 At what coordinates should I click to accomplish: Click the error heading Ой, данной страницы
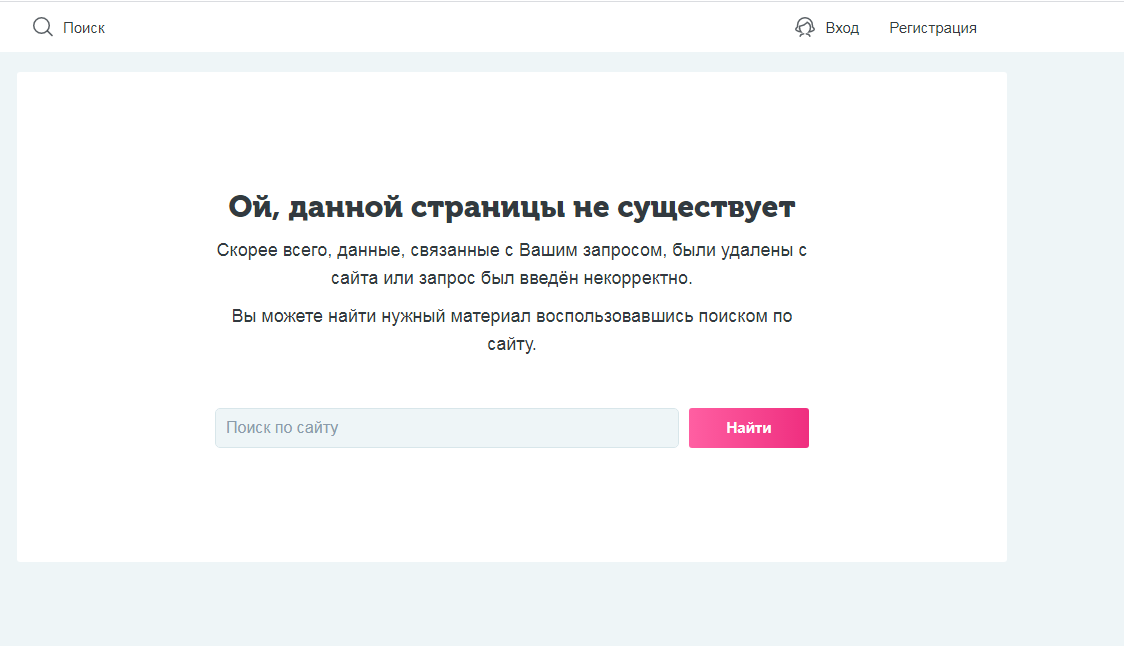[x=512, y=207]
